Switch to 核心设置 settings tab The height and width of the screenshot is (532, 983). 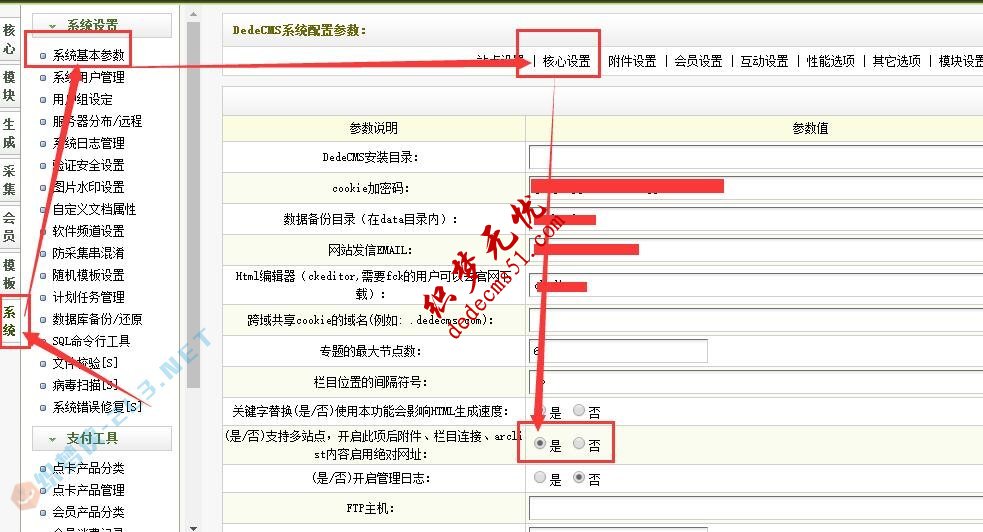coord(566,61)
